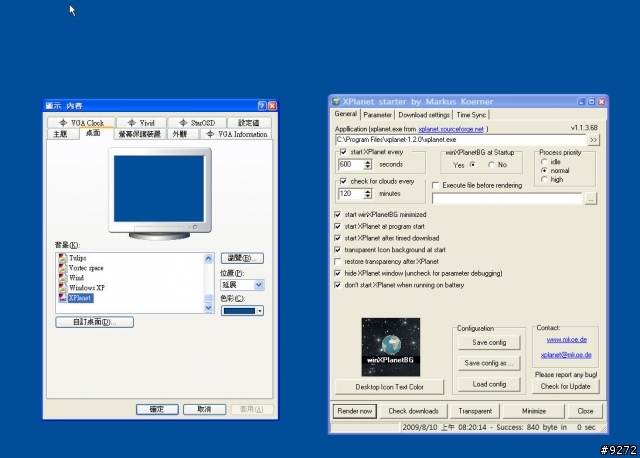Click the help question-mark button in Display Properties
Screen dimensions: 640x458
coord(262,106)
